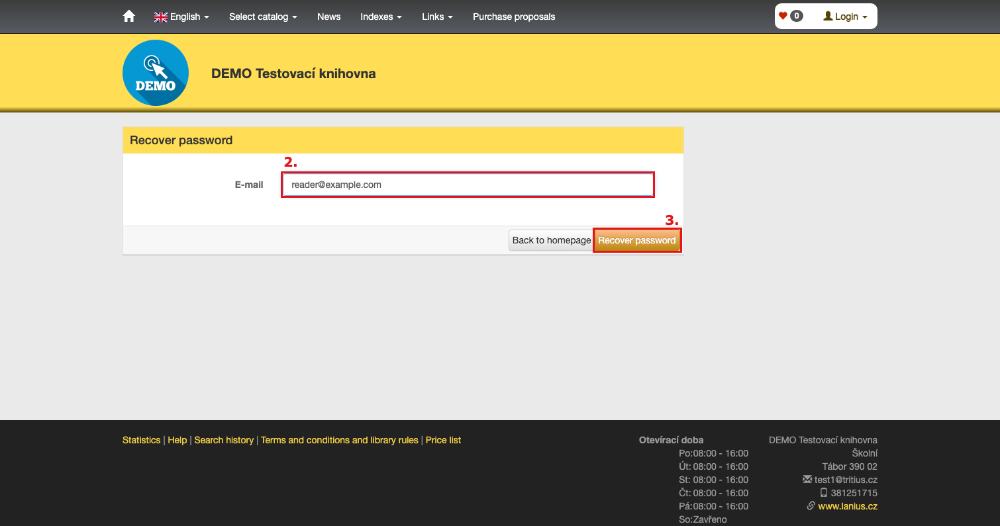Expand the Select catalog dropdown
This screenshot has width=1000, height=526.
coord(263,17)
